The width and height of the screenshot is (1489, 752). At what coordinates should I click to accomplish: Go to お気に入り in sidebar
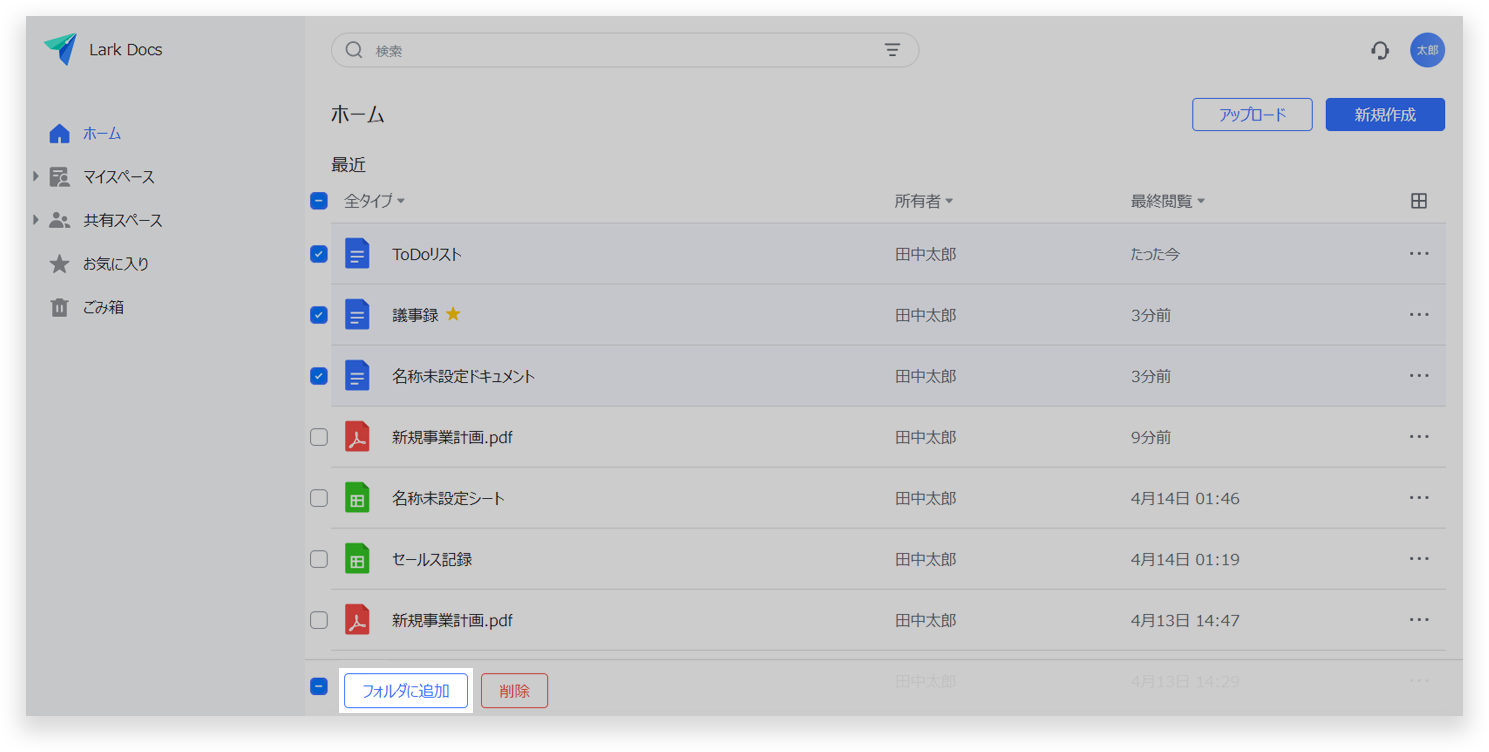(x=115, y=264)
